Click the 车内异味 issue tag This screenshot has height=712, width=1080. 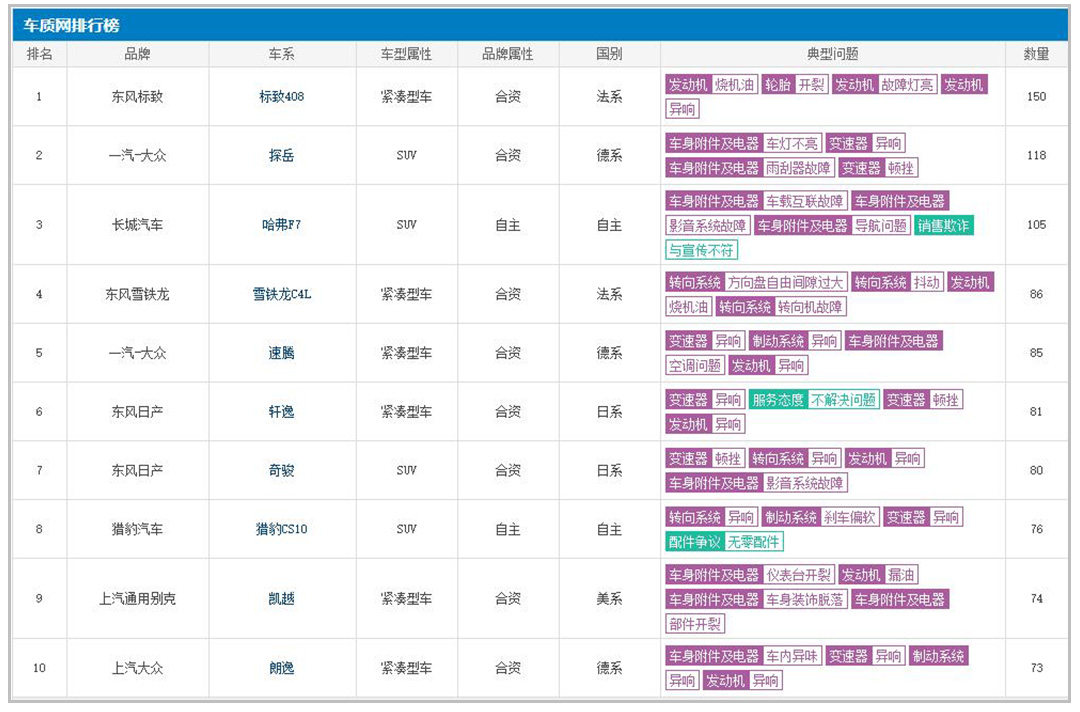[x=793, y=657]
